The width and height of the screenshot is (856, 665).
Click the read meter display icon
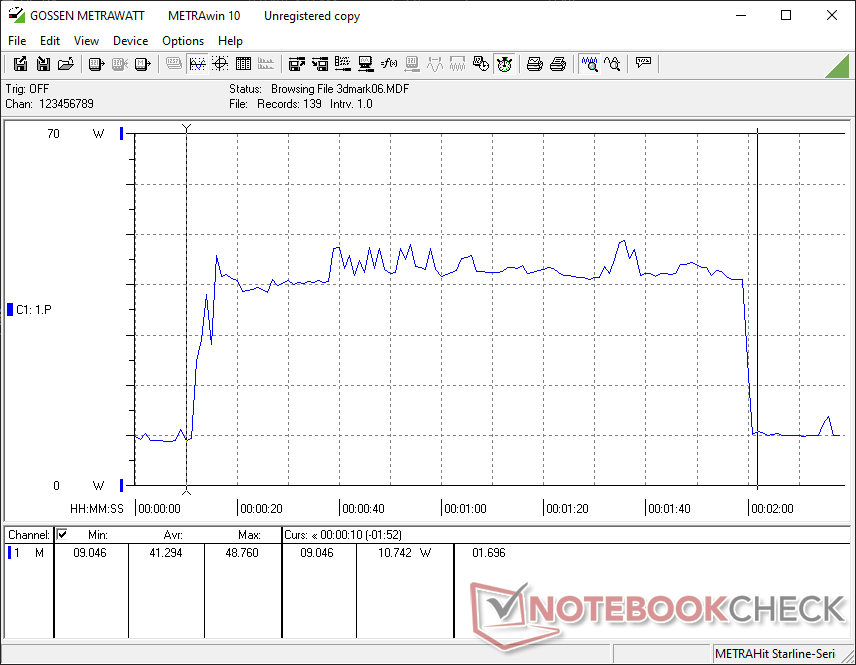pos(96,64)
